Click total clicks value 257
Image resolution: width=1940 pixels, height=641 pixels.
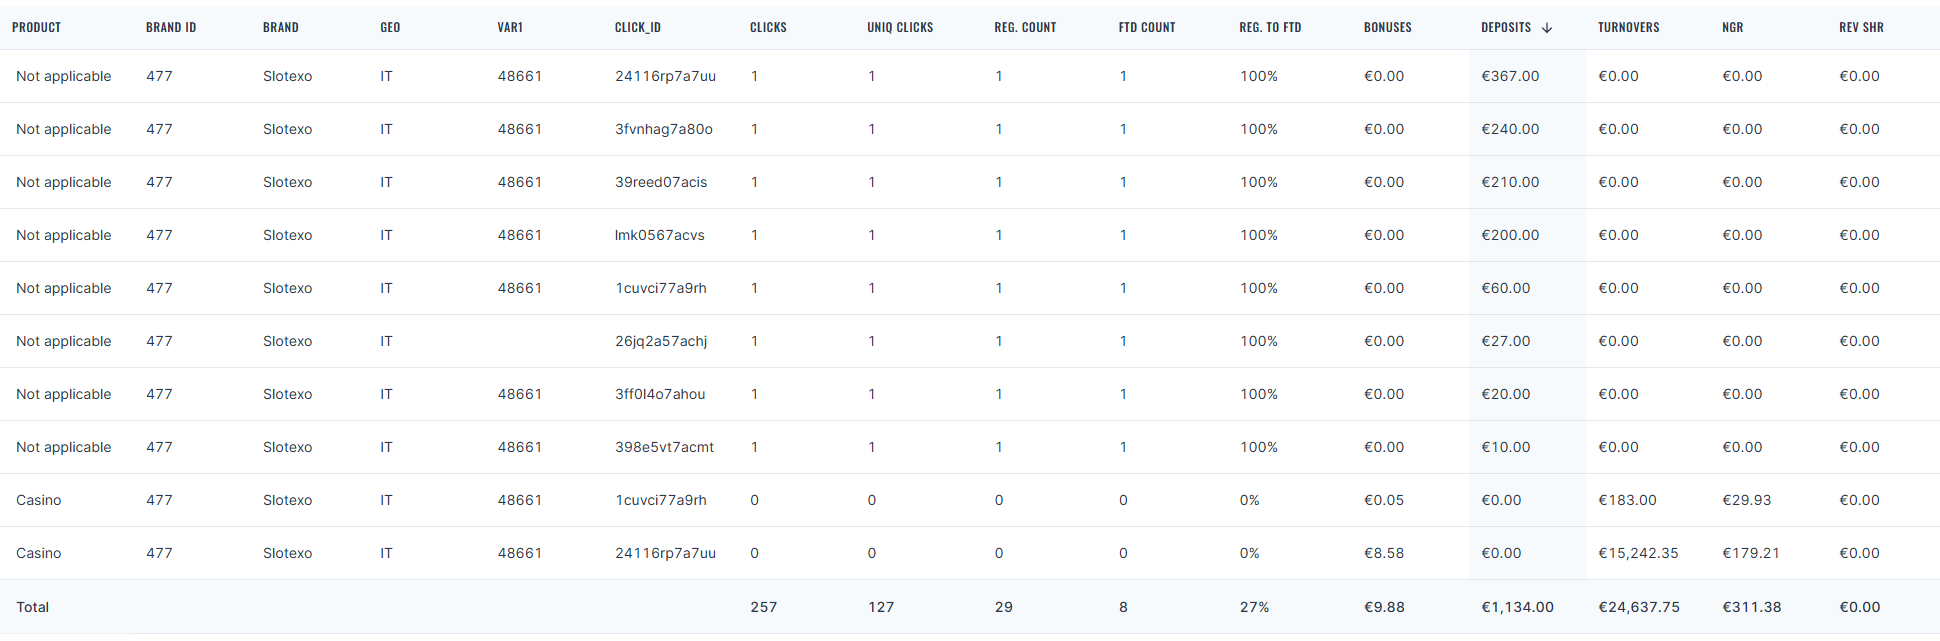point(764,607)
